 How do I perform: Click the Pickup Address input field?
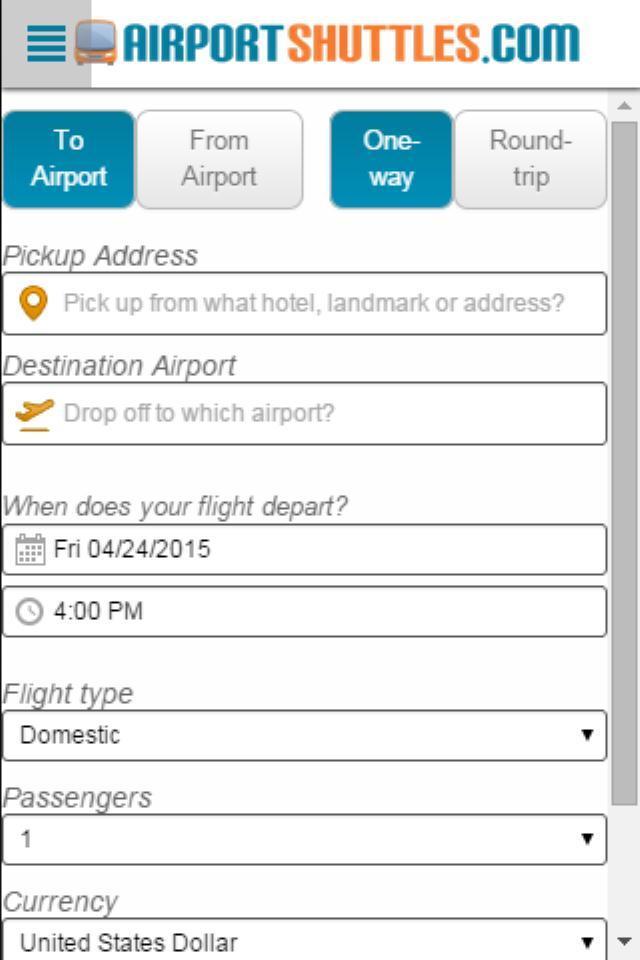[x=320, y=303]
